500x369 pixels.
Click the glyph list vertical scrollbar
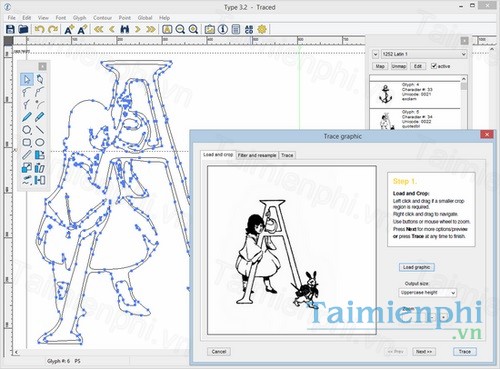pyautogui.click(x=464, y=102)
